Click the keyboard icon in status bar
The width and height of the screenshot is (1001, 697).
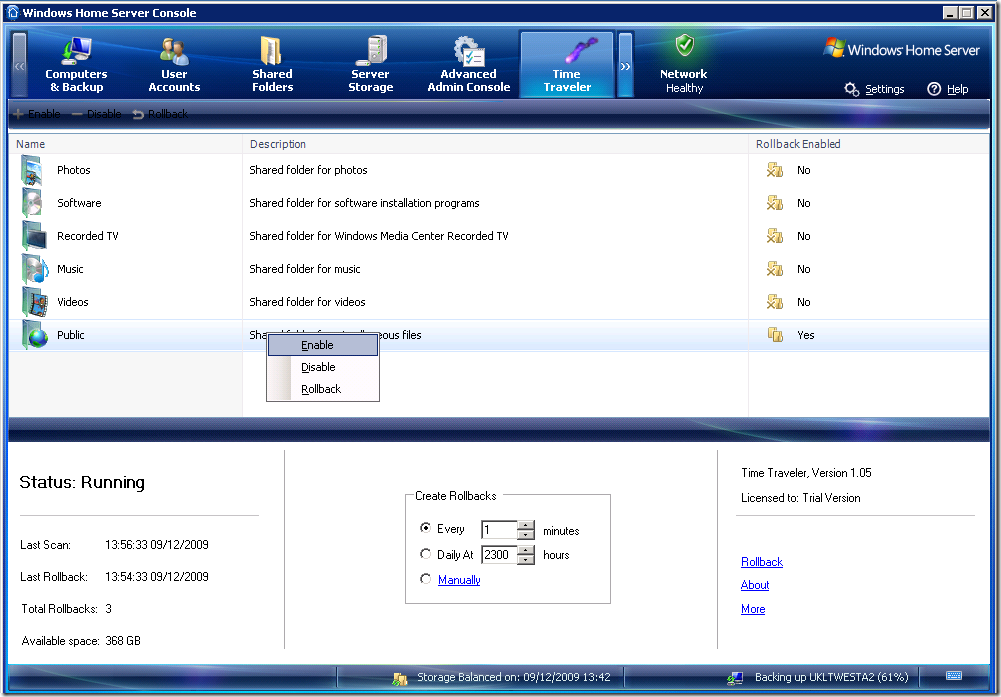tap(954, 676)
